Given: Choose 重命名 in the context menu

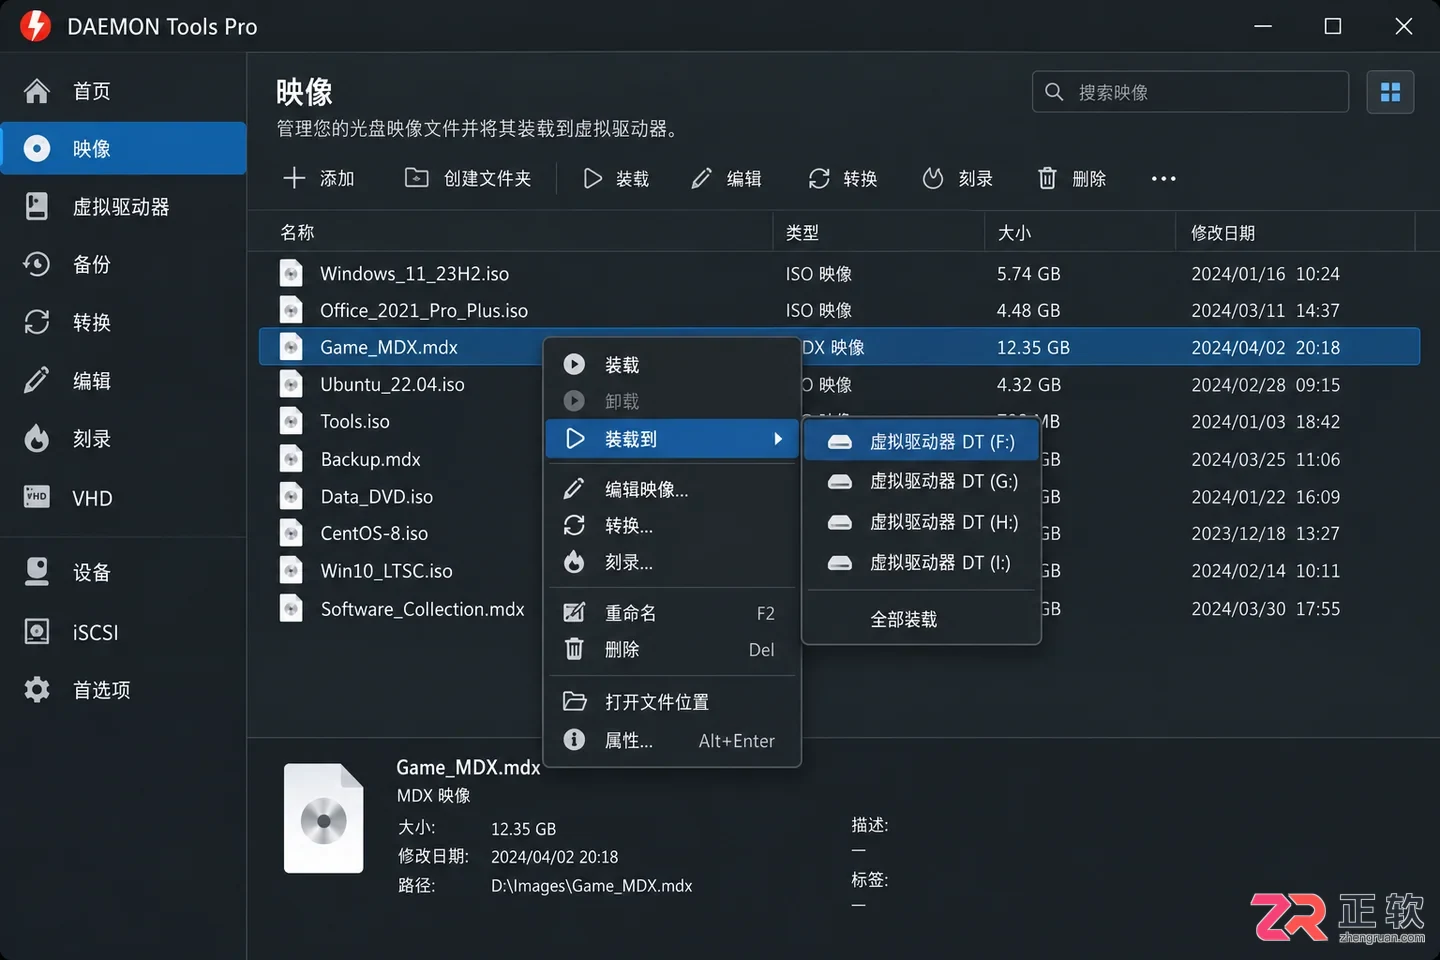Looking at the screenshot, I should pos(672,613).
